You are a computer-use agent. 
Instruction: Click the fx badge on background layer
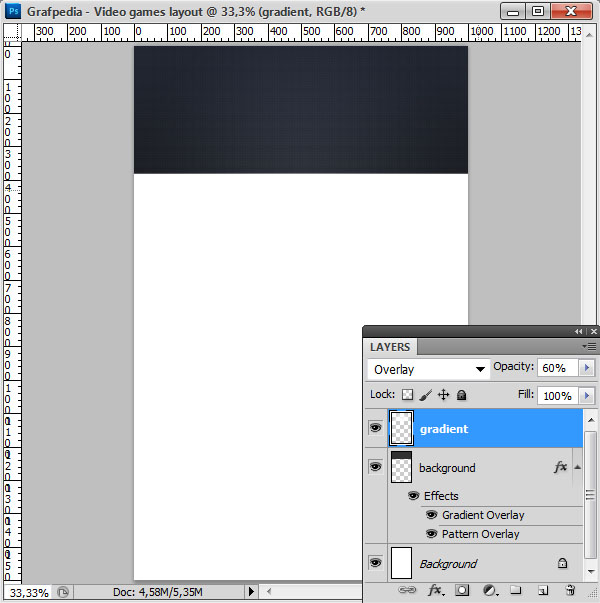(560, 467)
